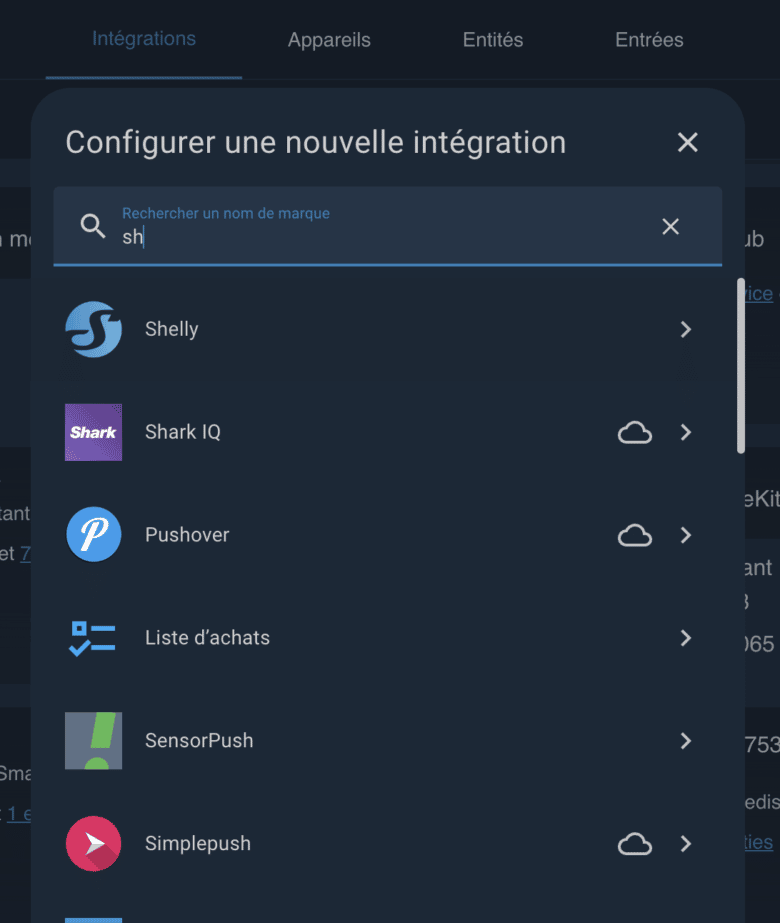The image size is (780, 923).
Task: Select the Entrées tab
Action: coord(649,40)
